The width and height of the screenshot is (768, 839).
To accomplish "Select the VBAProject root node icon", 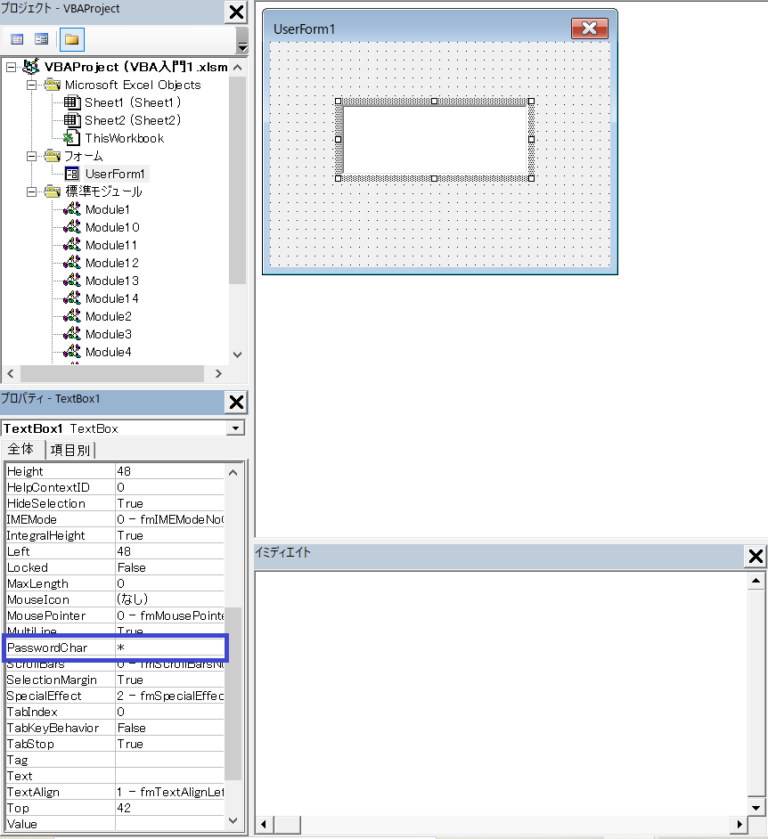I will pyautogui.click(x=31, y=67).
